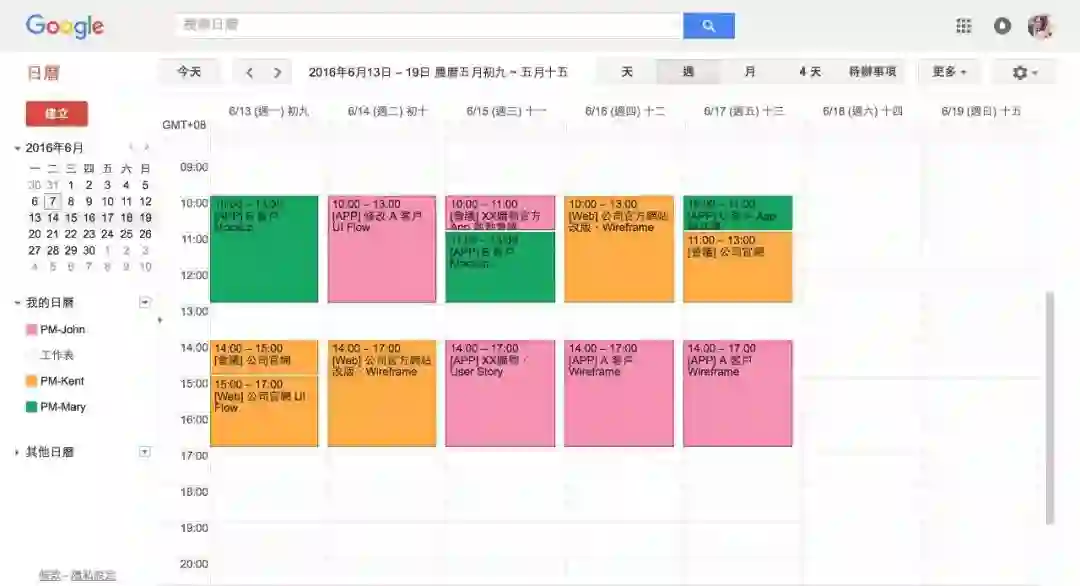Select day 22 in mini calendar
This screenshot has width=1080, height=586.
click(71, 234)
